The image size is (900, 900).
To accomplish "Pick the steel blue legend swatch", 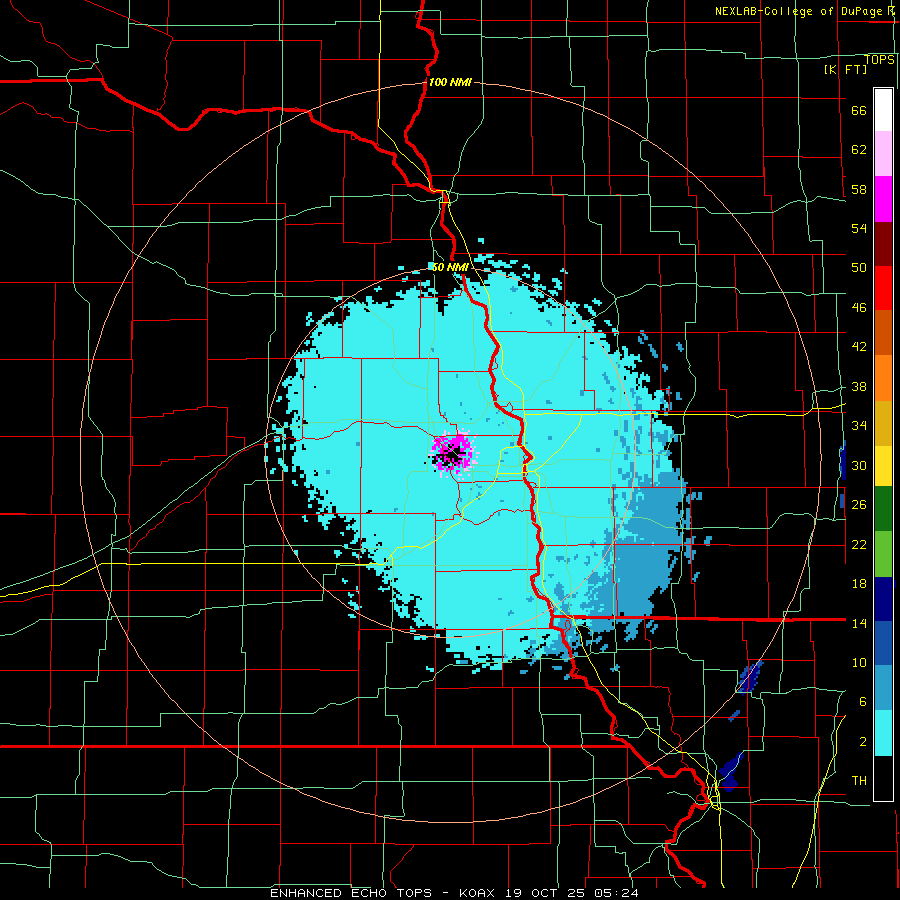I will tap(883, 688).
